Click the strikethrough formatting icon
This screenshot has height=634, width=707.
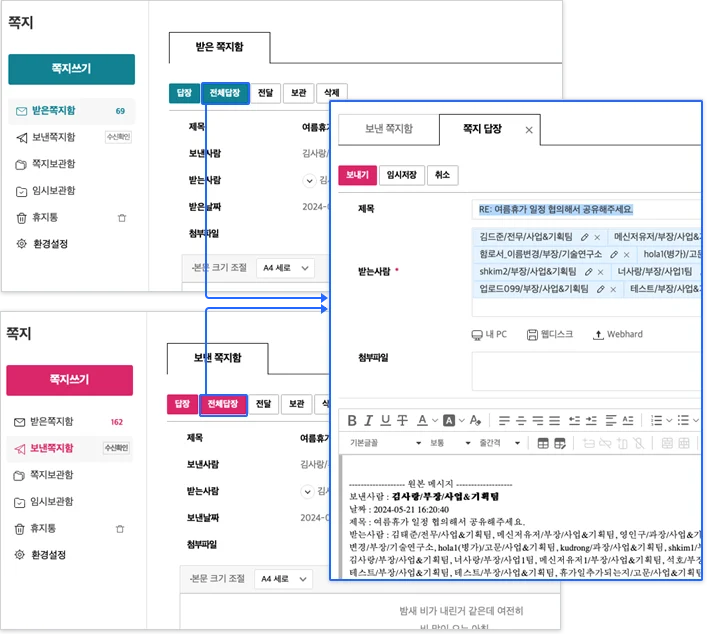coord(402,420)
